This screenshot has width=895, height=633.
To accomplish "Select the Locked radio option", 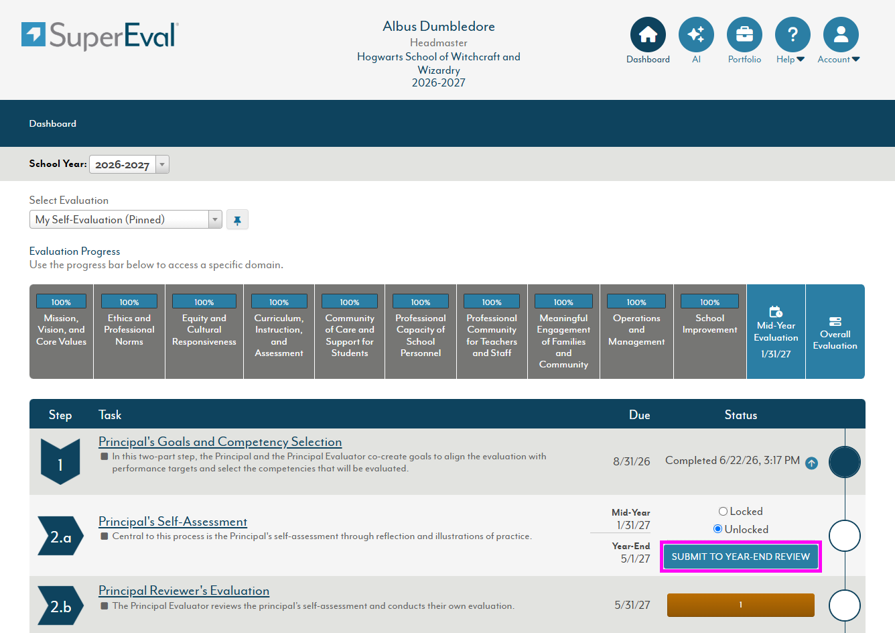I will [723, 511].
